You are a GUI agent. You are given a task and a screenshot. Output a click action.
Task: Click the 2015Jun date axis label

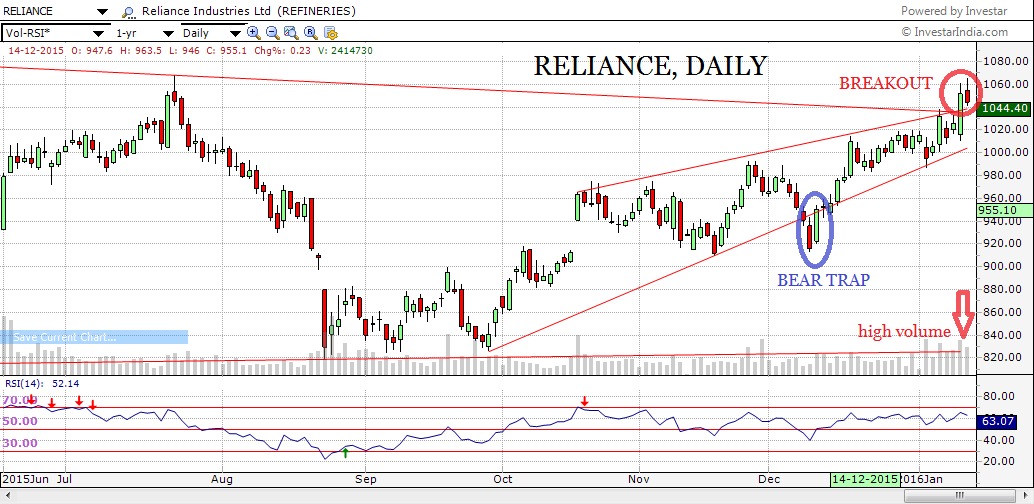click(x=24, y=478)
